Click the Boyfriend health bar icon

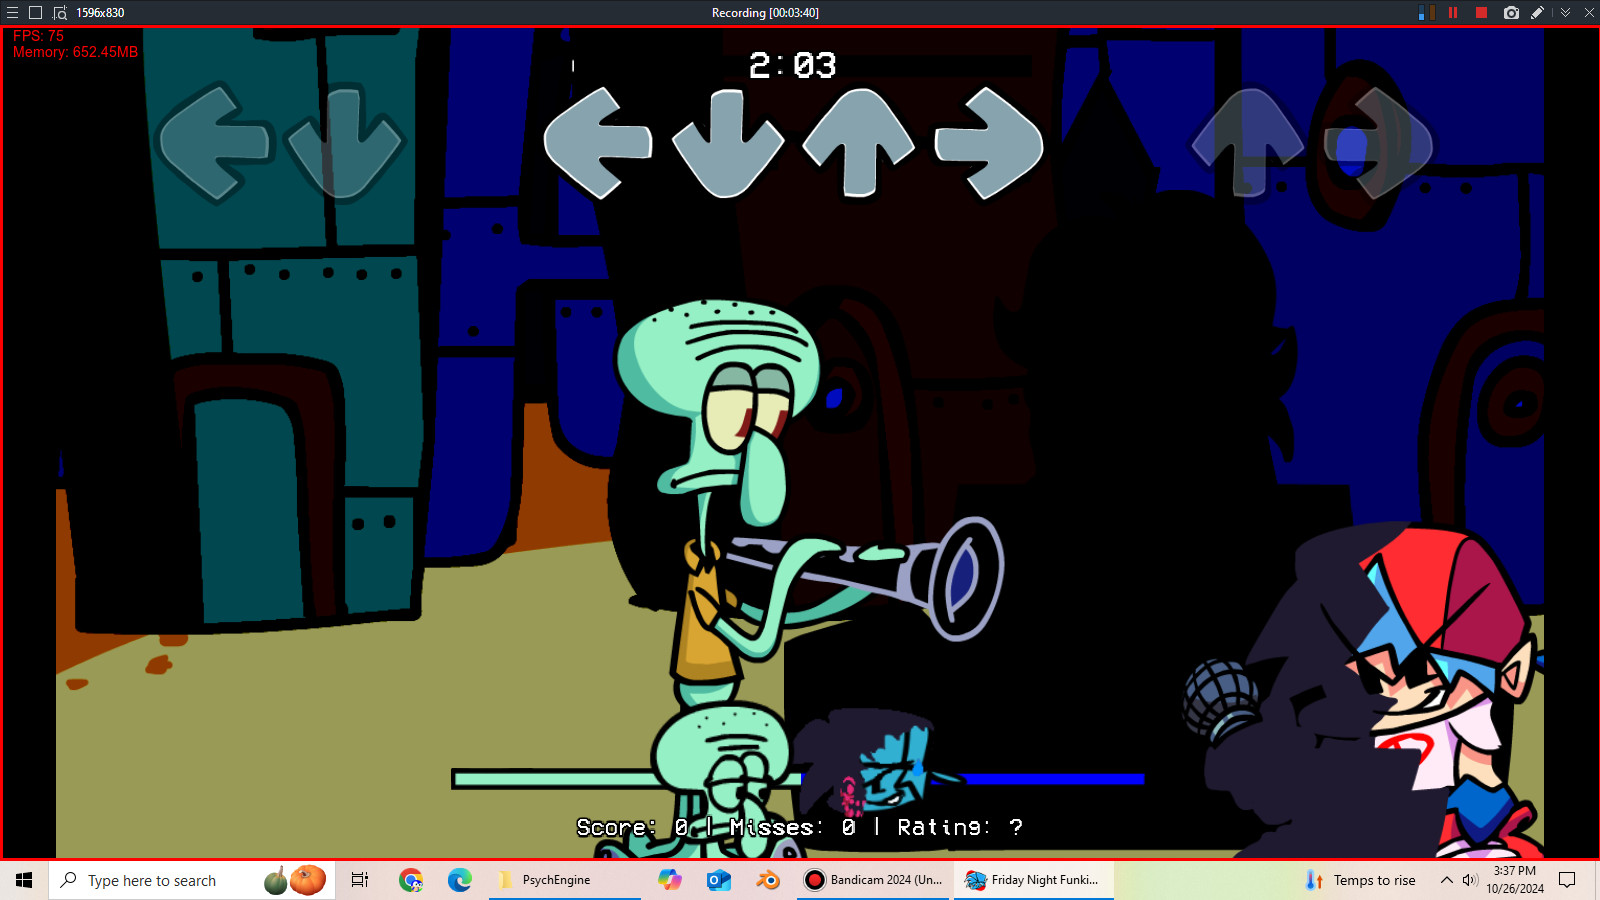(878, 762)
